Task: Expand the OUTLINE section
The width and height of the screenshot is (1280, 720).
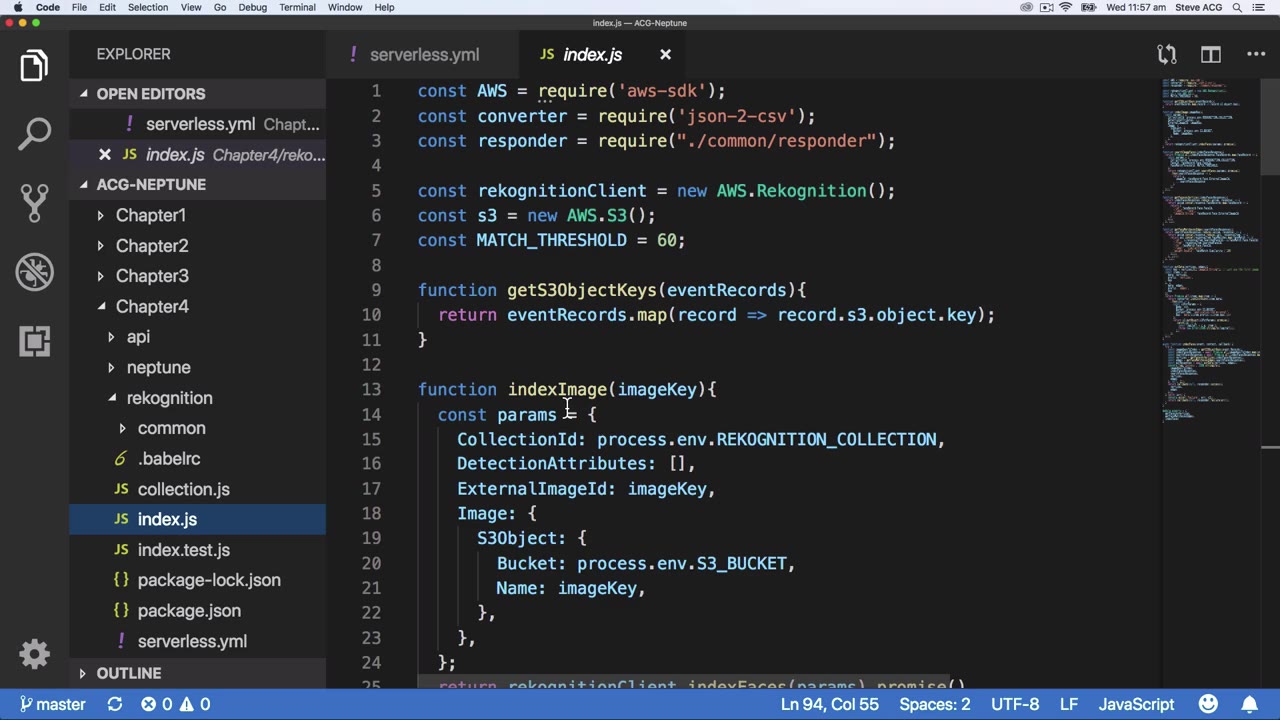Action: point(128,673)
